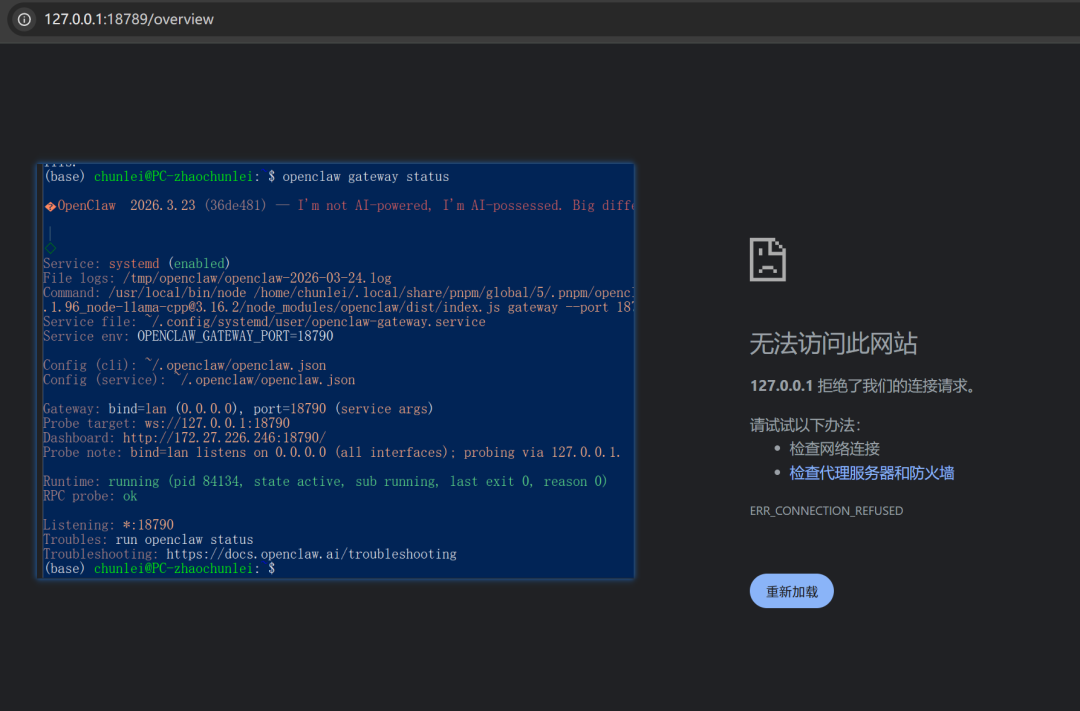This screenshot has width=1080, height=711.
Task: Click the OPENCLAW_GATEWAY_PORT=18790 value
Action: pos(235,336)
